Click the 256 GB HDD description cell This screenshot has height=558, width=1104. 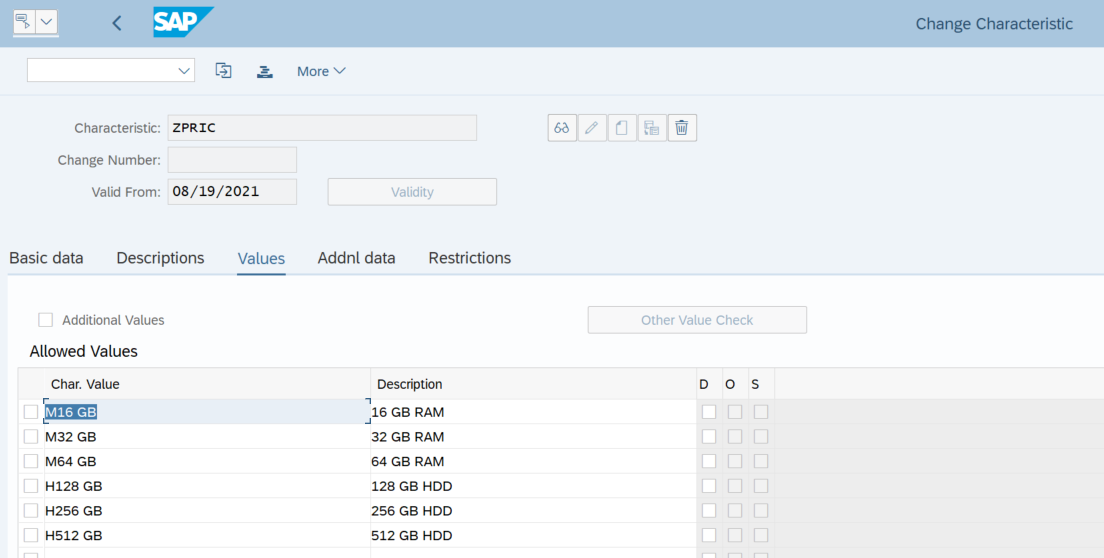coord(533,510)
